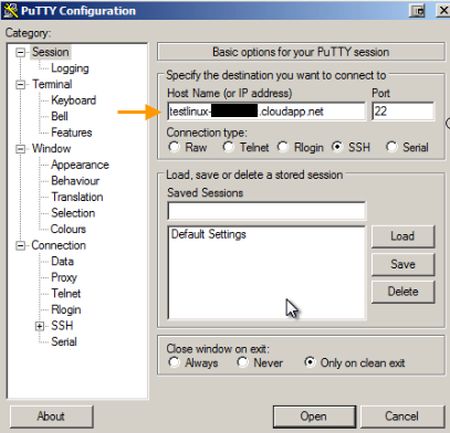Image resolution: width=450 pixels, height=433 pixels.
Task: Open the Window category
Action: pos(51,148)
